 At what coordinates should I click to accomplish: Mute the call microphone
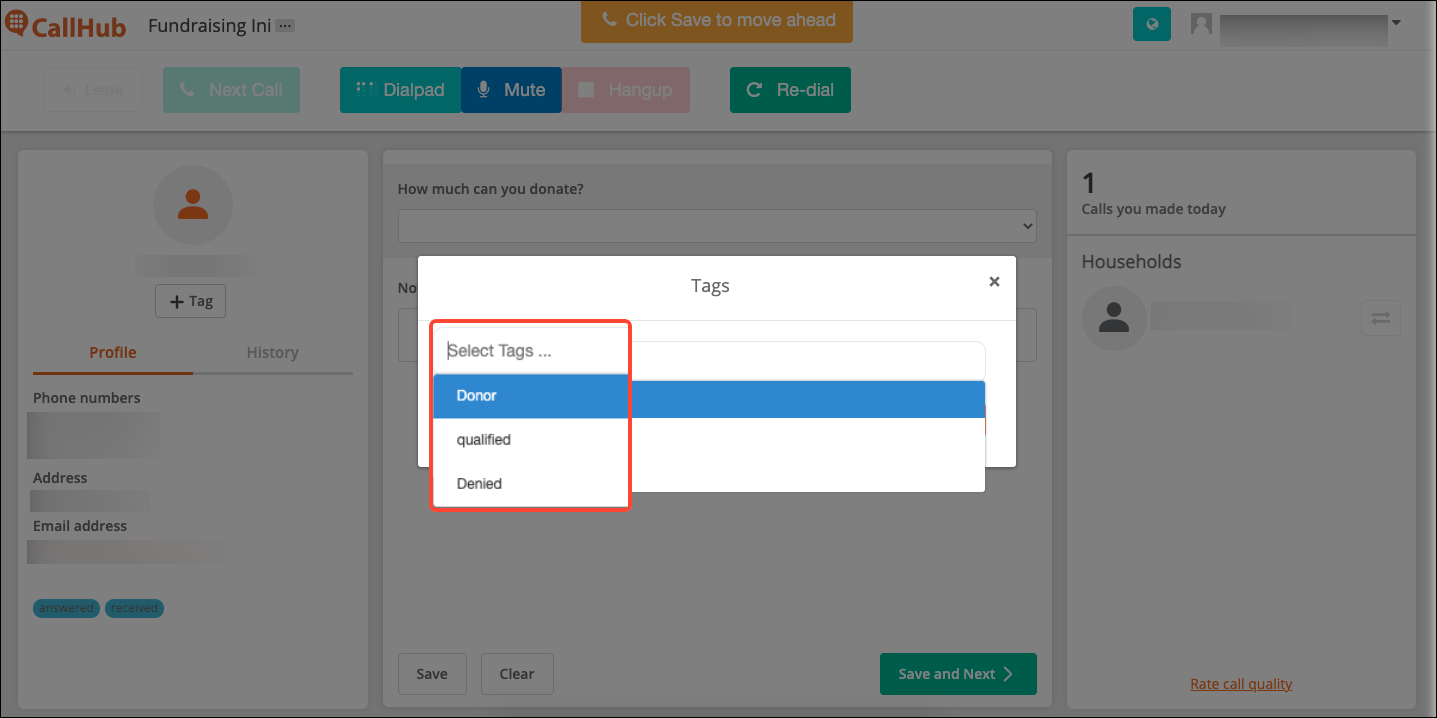pyautogui.click(x=511, y=90)
